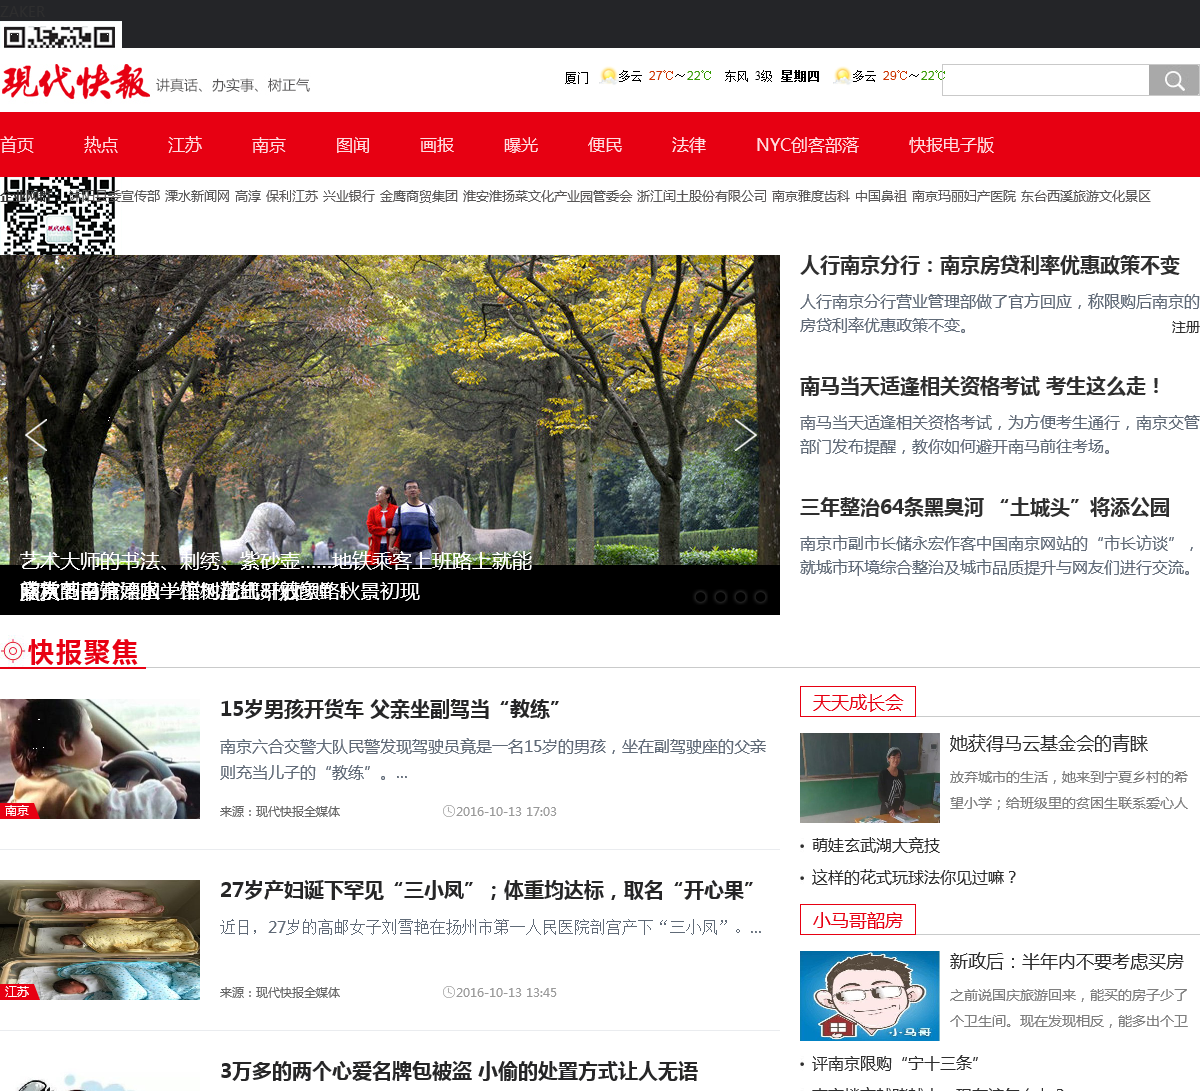Go to 首页 in navigation bar

tap(17, 145)
